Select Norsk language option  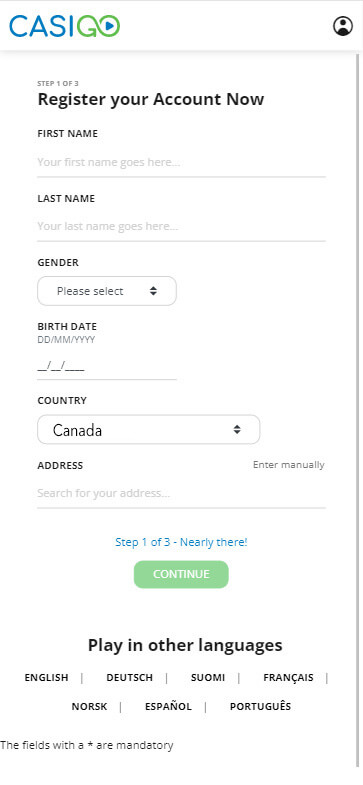pyautogui.click(x=89, y=707)
